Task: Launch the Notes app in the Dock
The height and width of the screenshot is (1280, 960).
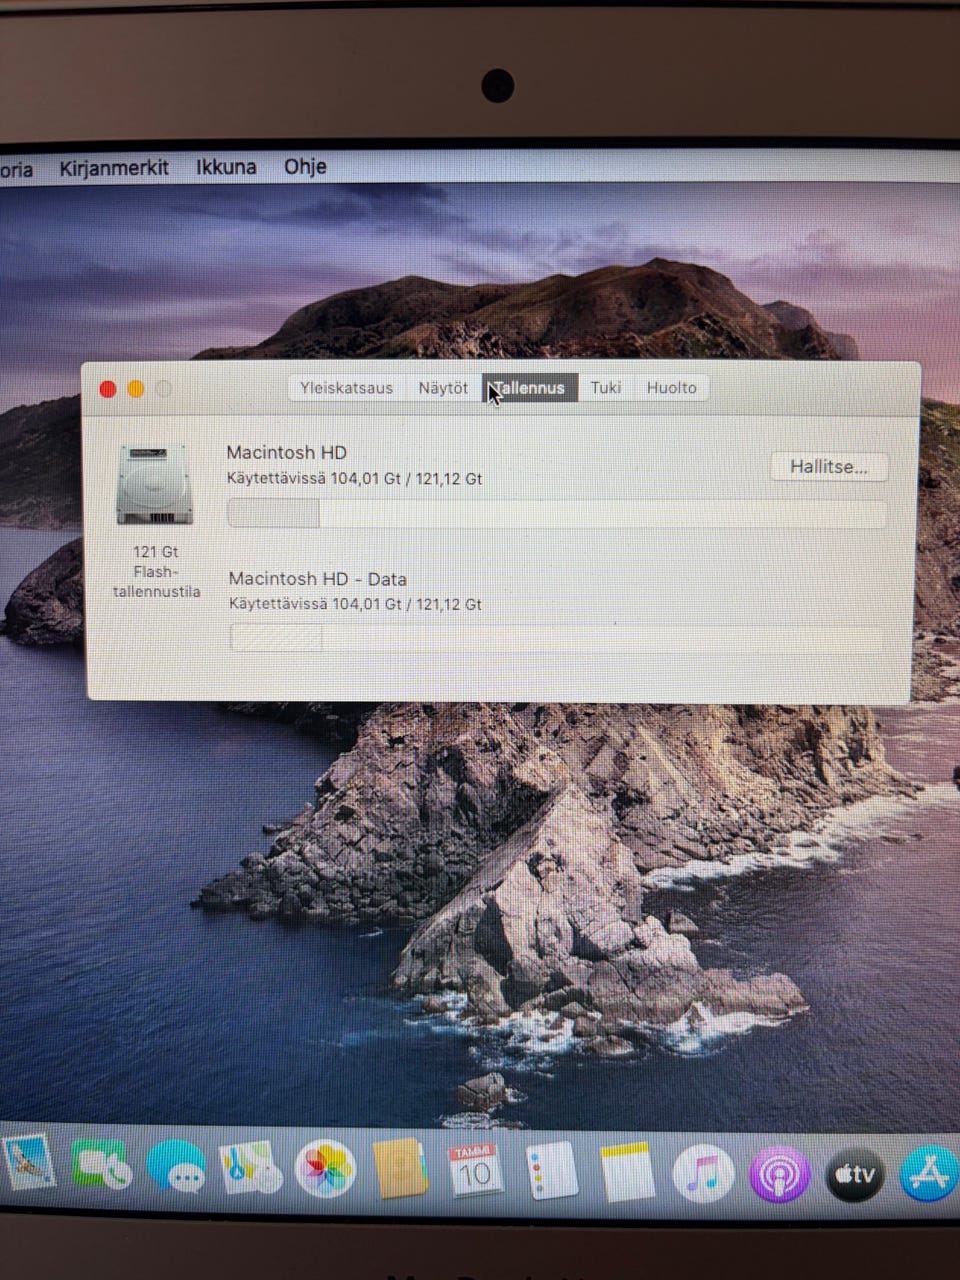Action: 627,1171
